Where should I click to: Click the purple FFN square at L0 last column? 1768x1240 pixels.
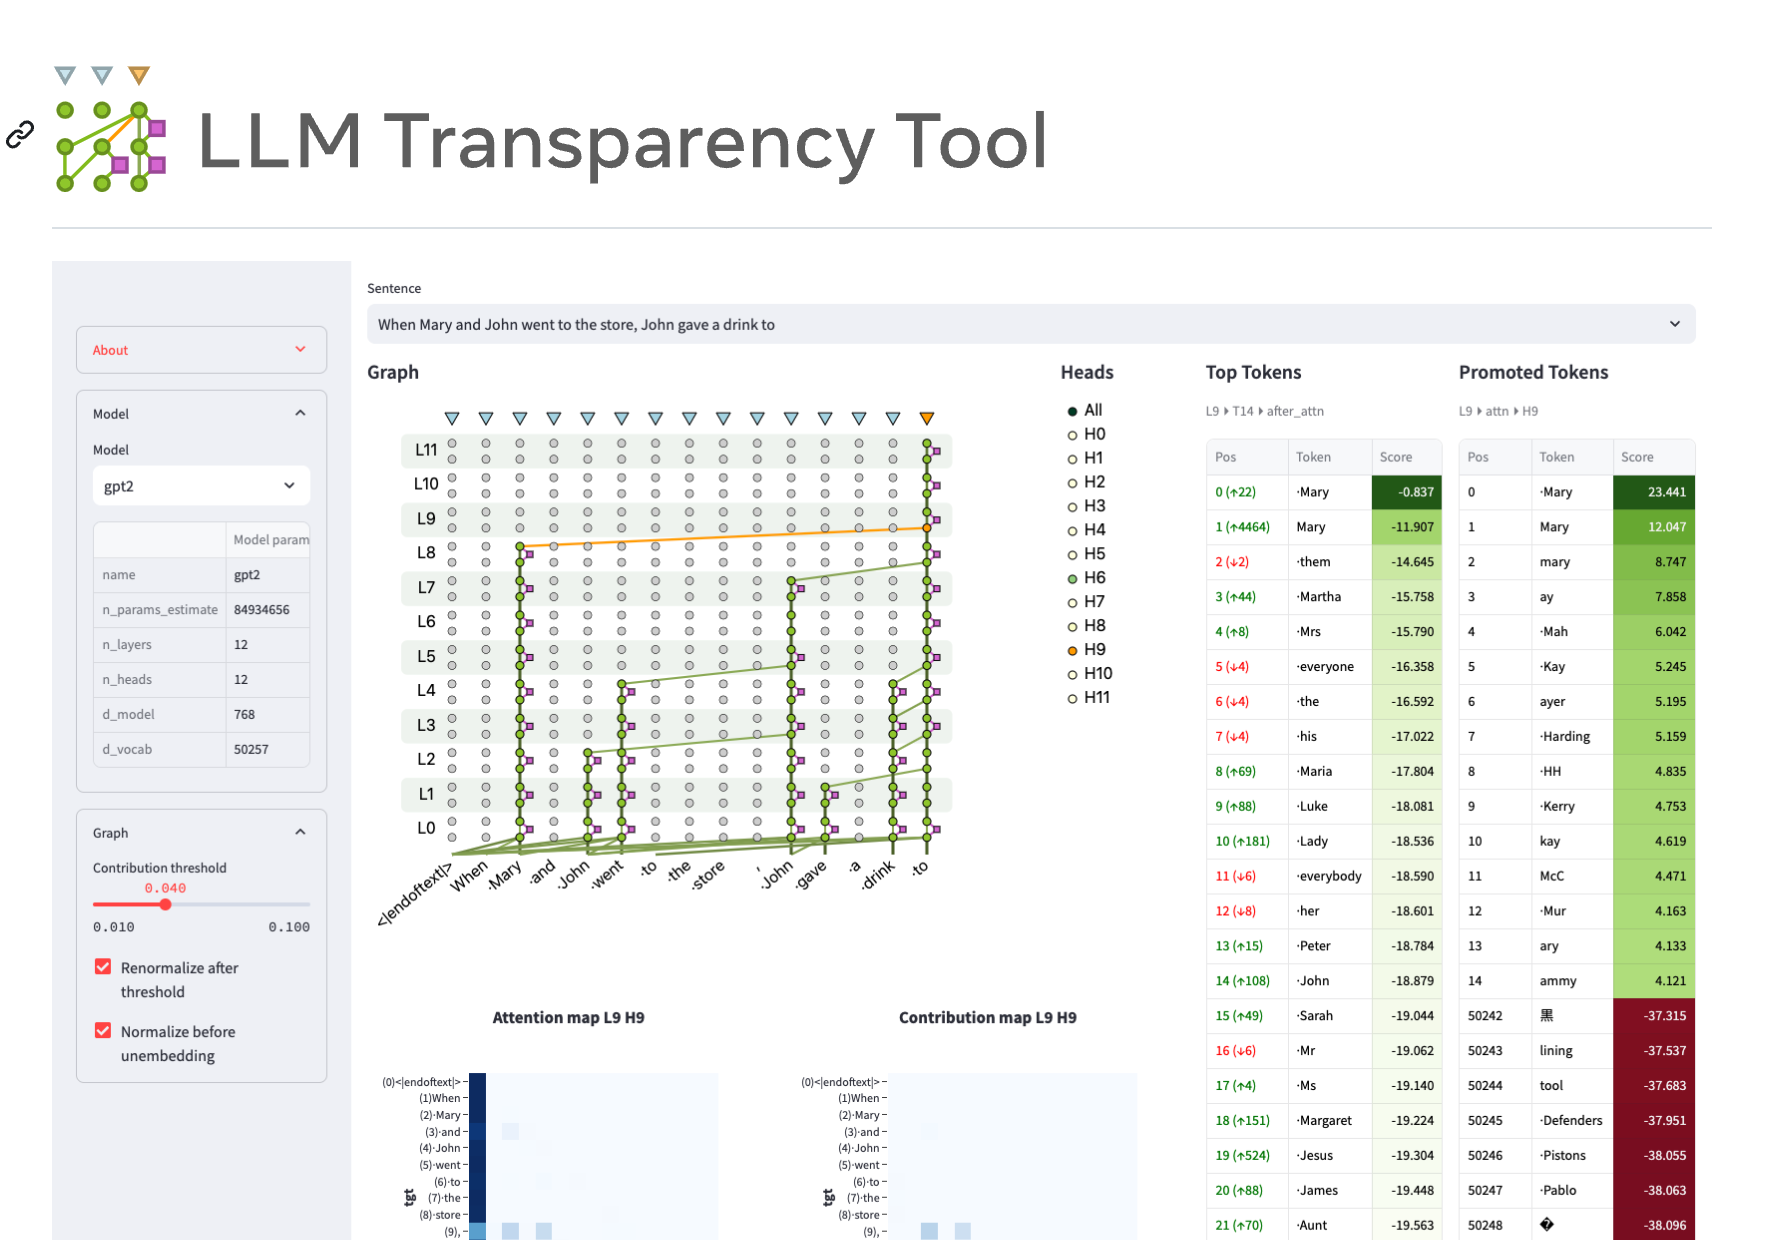click(x=936, y=829)
